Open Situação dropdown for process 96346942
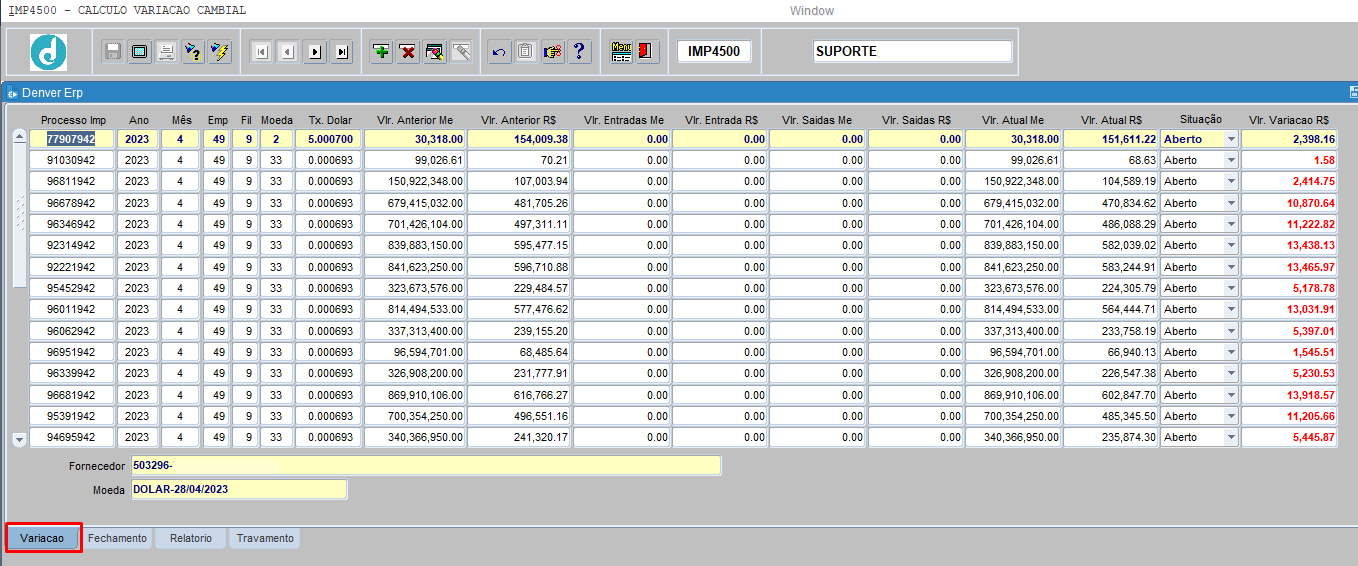Screen dimensions: 1358x566 (1231, 224)
